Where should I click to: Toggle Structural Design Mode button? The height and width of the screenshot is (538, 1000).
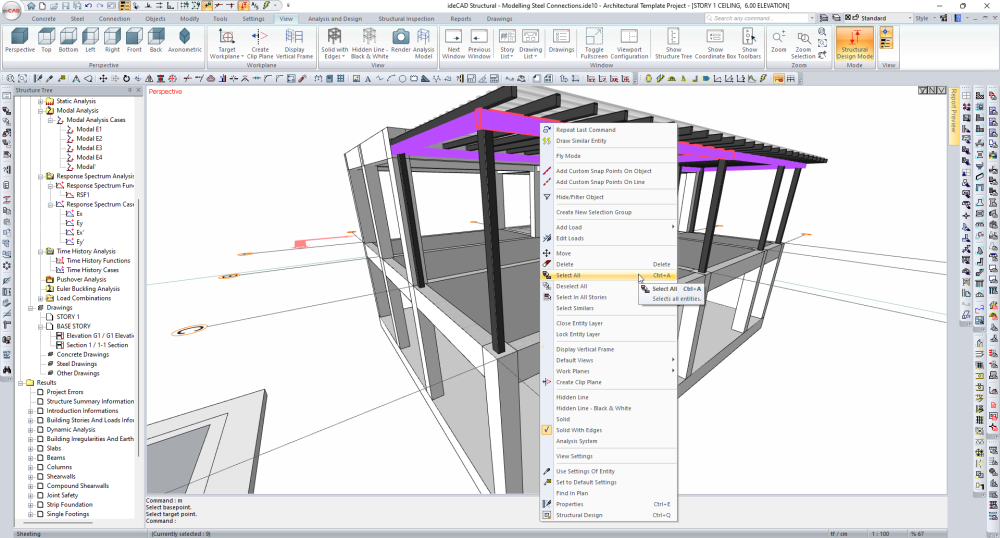(x=854, y=42)
